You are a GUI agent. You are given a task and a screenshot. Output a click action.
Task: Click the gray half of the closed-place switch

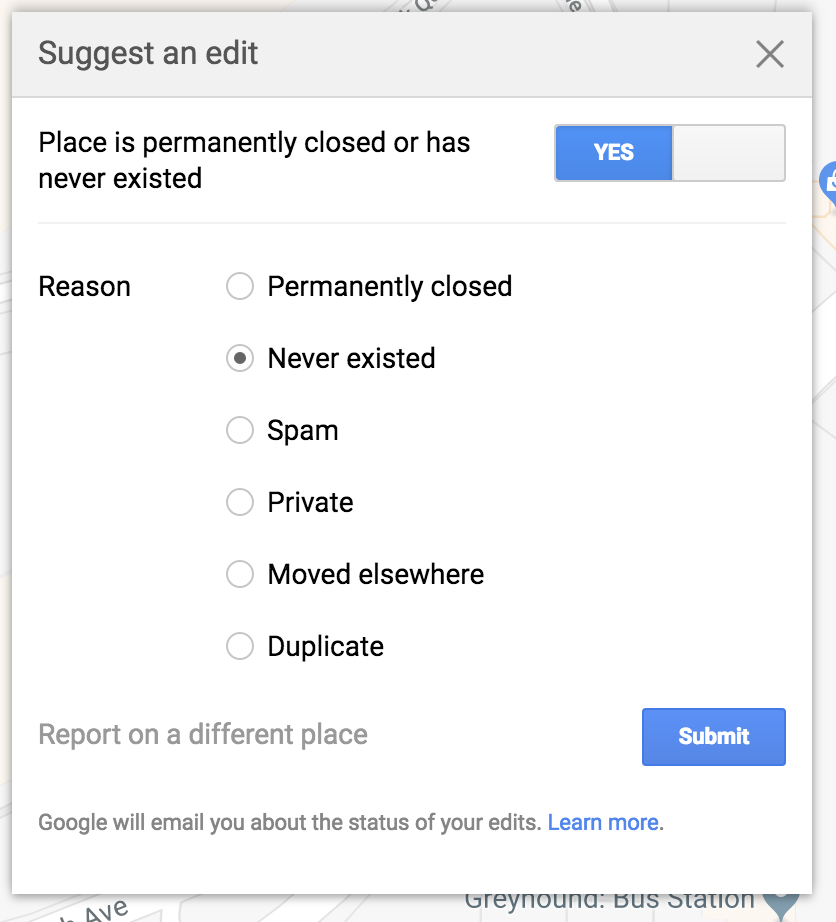[728, 153]
